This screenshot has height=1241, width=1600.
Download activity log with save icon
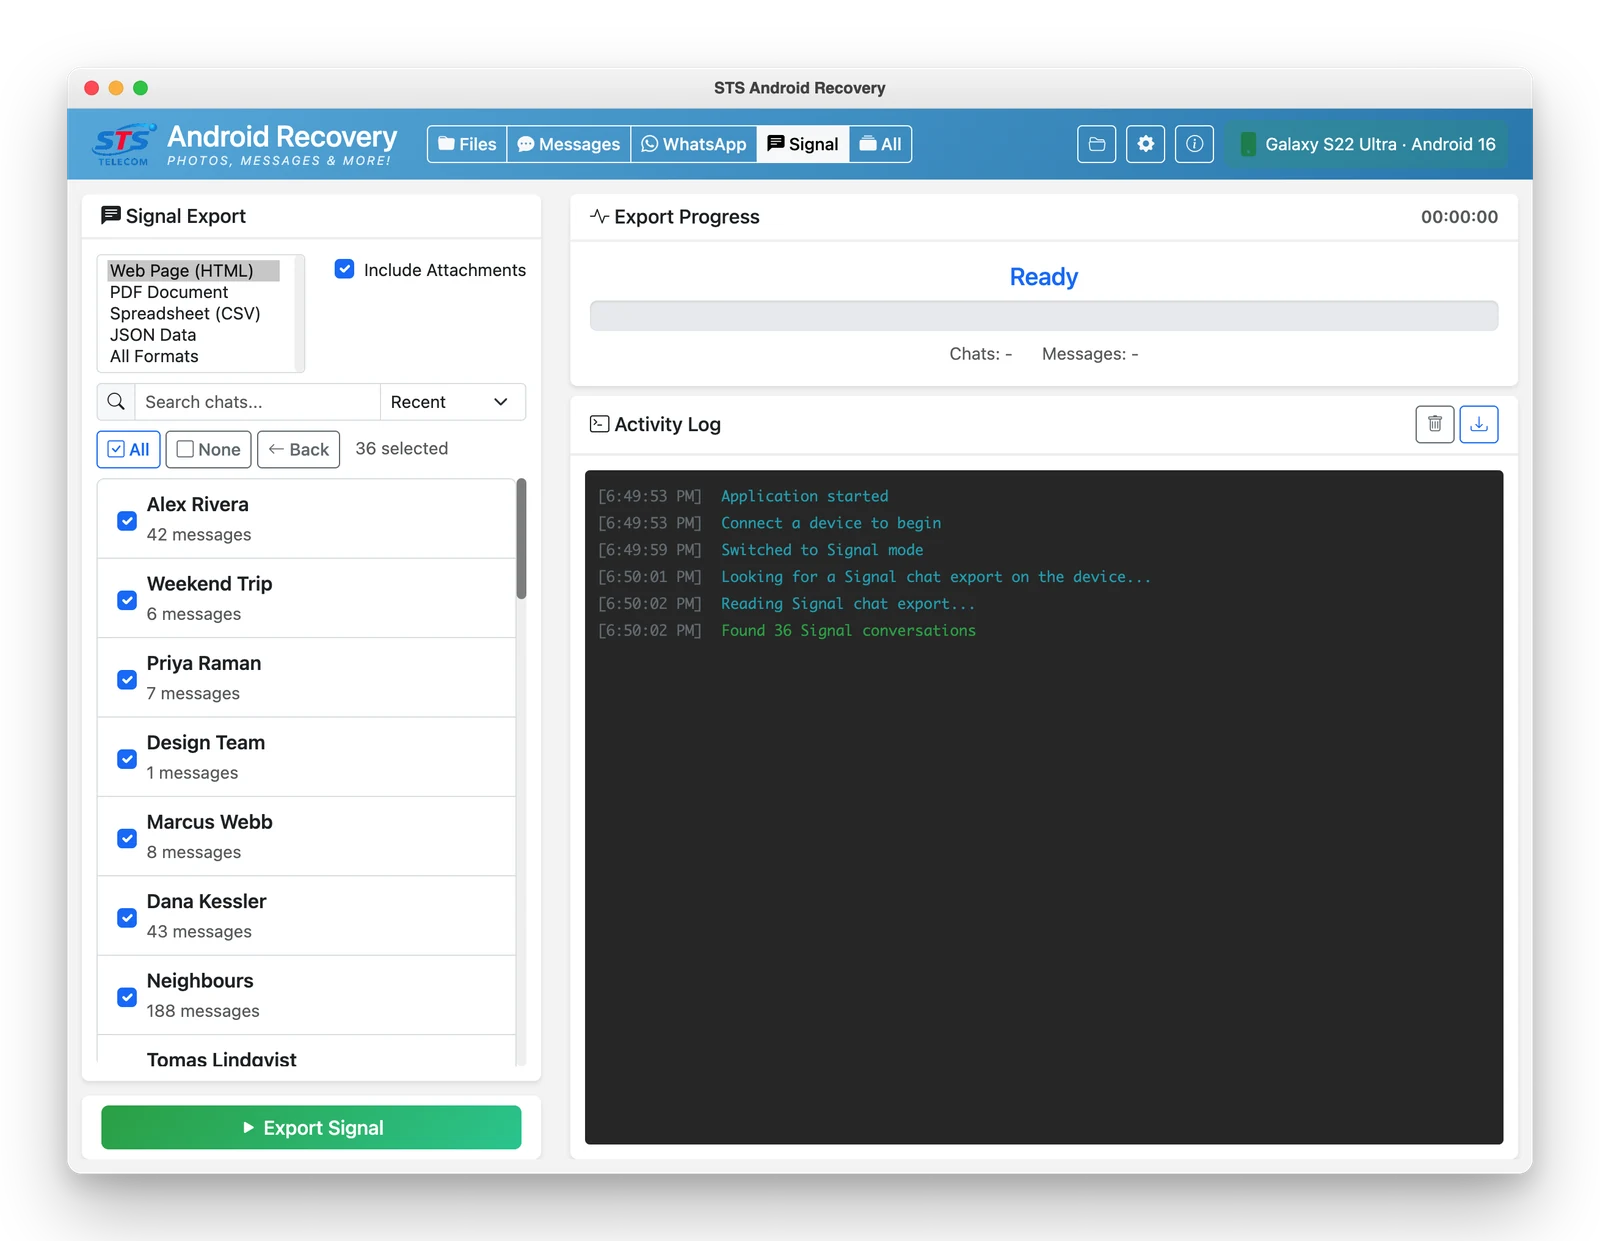(1479, 424)
